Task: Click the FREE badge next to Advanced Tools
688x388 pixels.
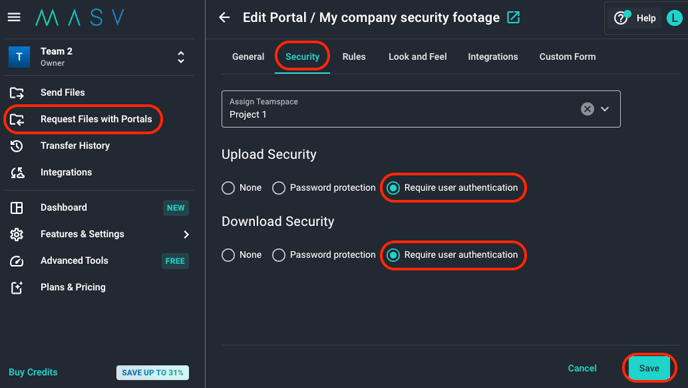Action: pos(175,261)
